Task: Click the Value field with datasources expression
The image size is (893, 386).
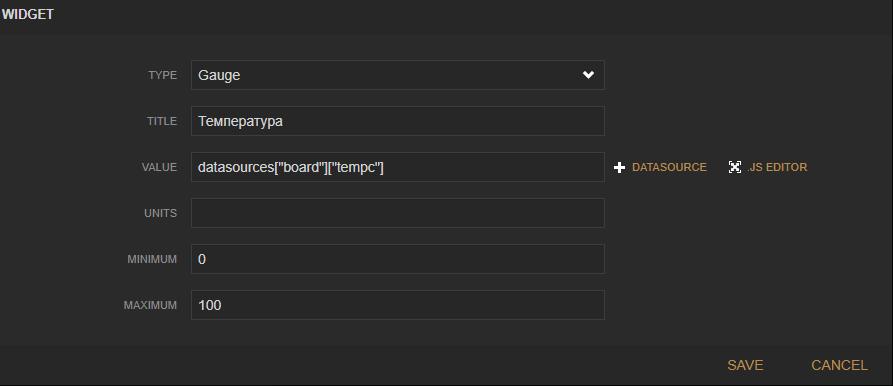Action: pos(398,167)
